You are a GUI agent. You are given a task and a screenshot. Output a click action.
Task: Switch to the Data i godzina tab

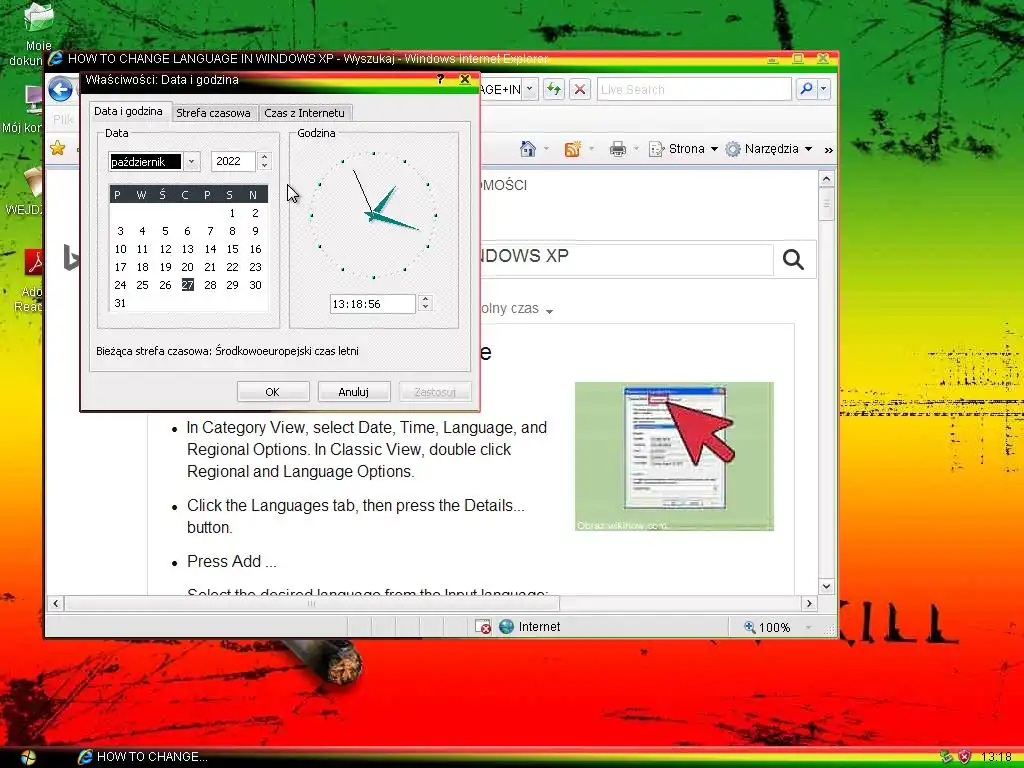(129, 111)
